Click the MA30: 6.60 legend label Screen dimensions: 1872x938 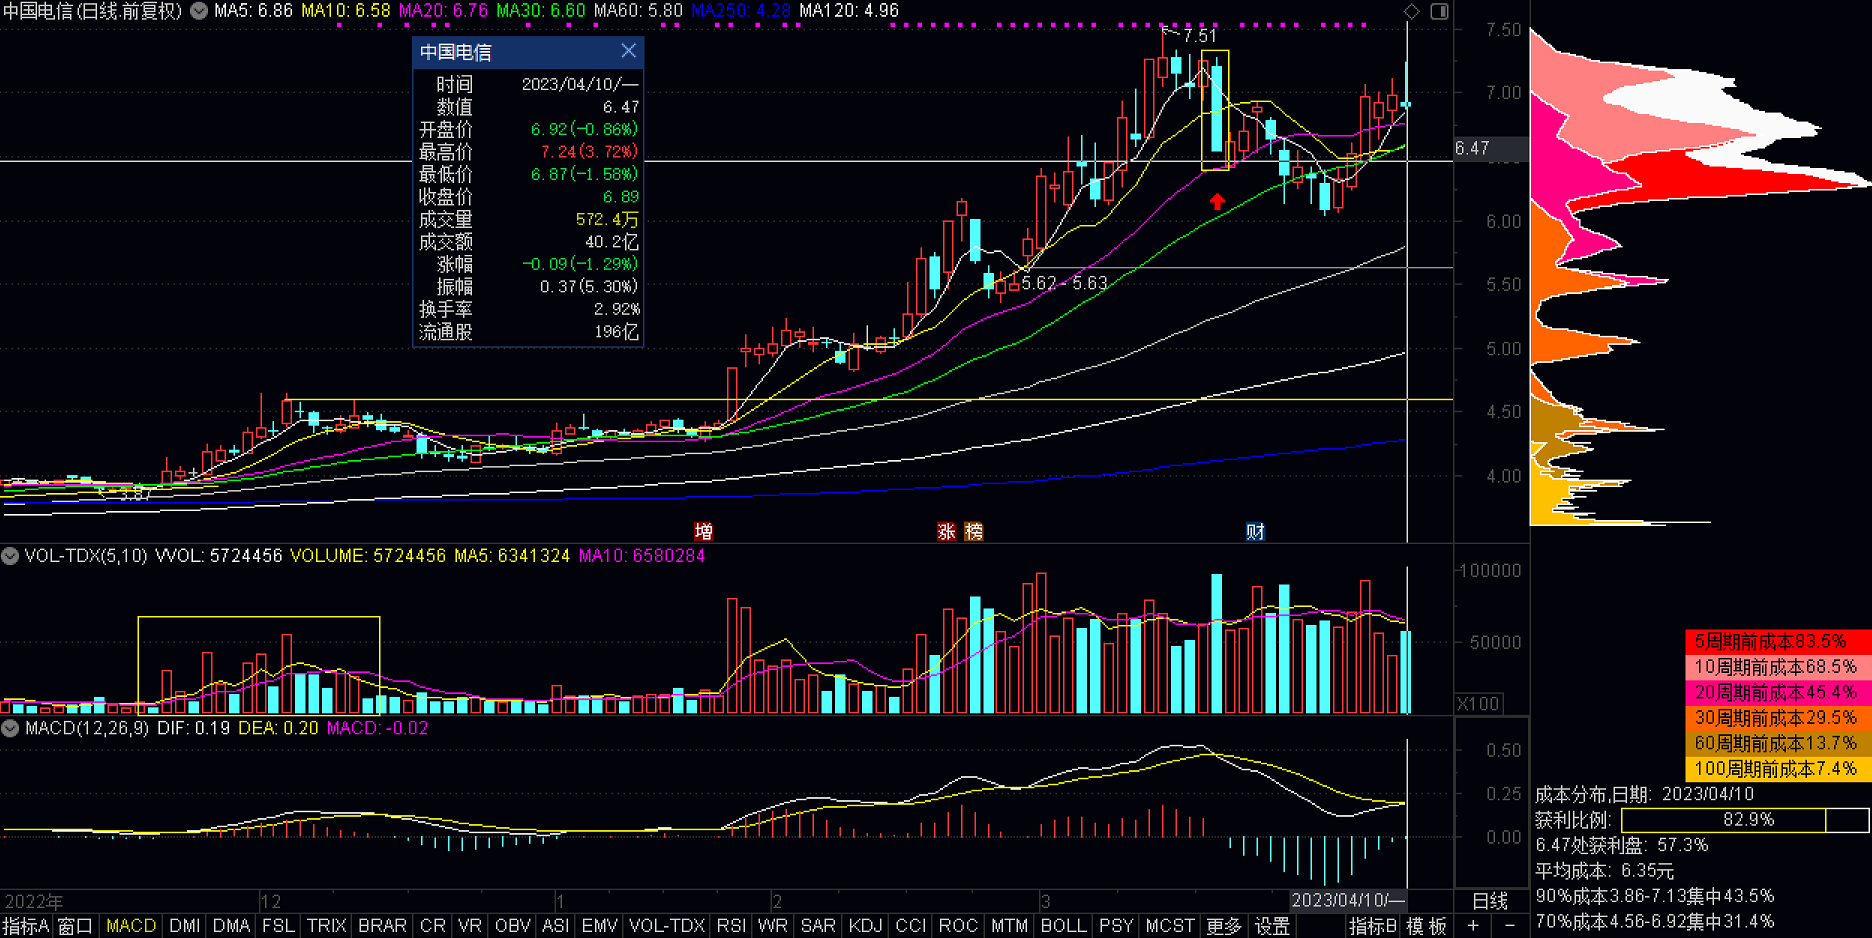pos(541,11)
